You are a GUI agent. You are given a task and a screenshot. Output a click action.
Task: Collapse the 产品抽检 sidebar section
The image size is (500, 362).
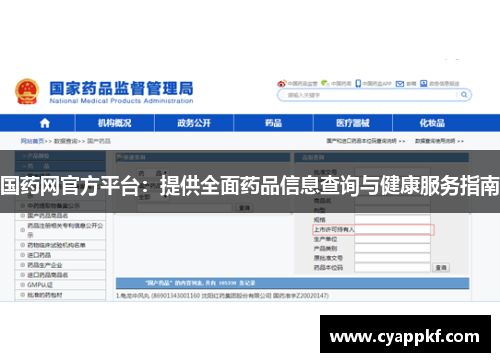(60, 156)
